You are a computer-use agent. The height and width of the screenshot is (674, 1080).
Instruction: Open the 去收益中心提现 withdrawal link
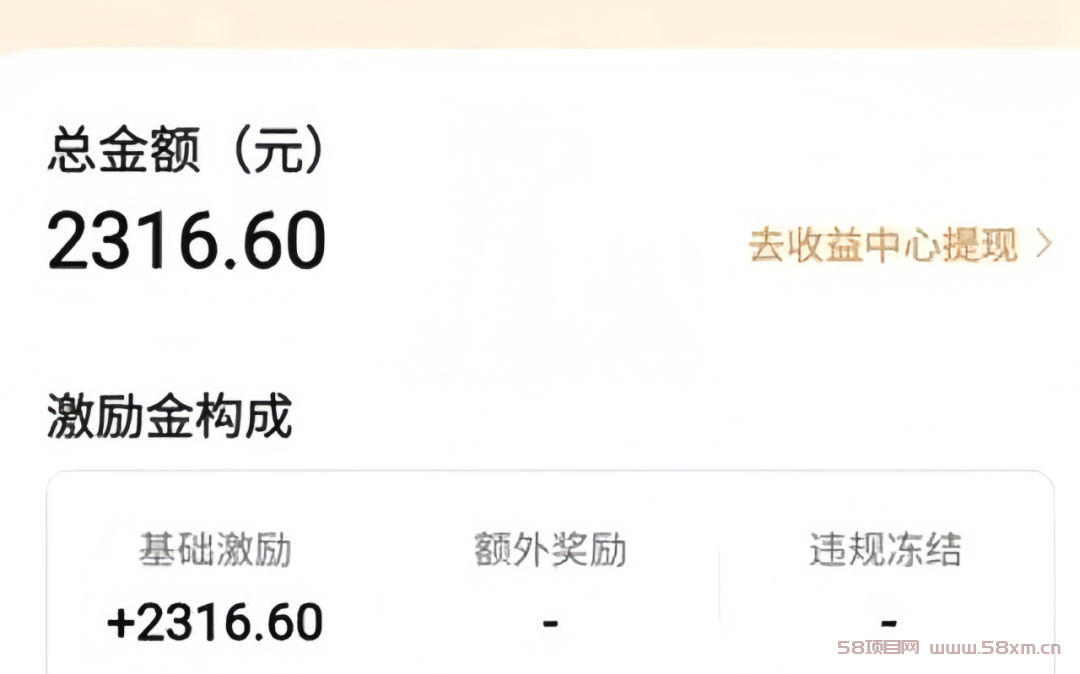click(x=884, y=245)
